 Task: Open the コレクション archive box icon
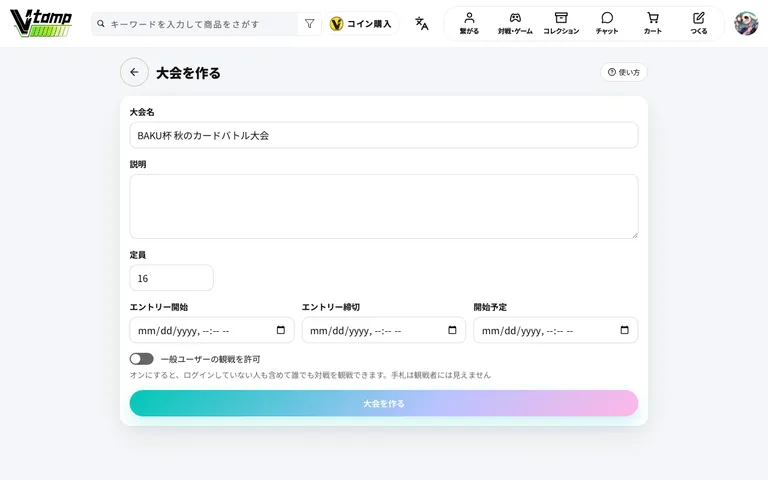pyautogui.click(x=561, y=18)
